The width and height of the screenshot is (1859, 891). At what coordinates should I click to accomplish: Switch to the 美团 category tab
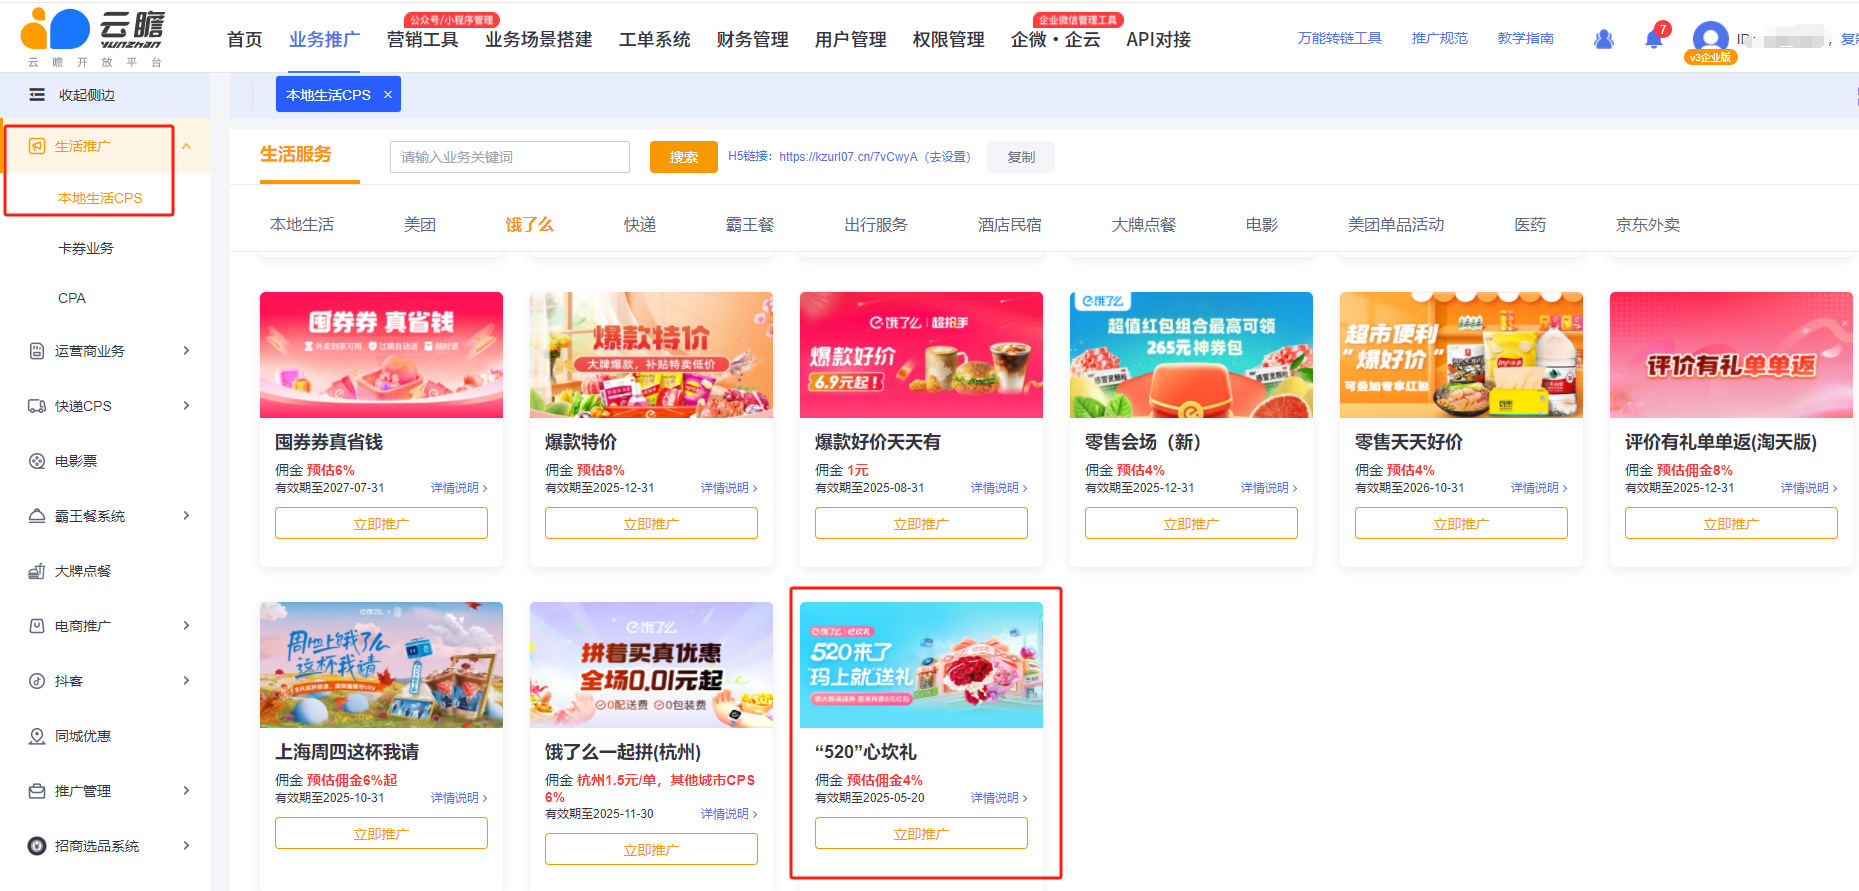tap(420, 225)
